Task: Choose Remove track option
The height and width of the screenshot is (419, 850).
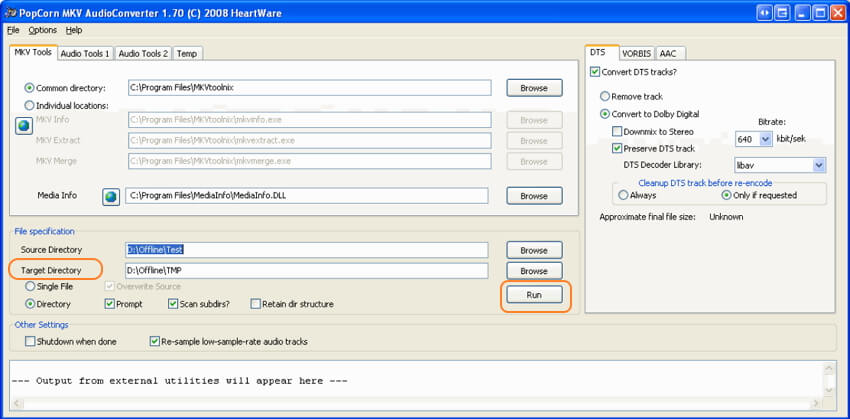Action: pos(605,96)
